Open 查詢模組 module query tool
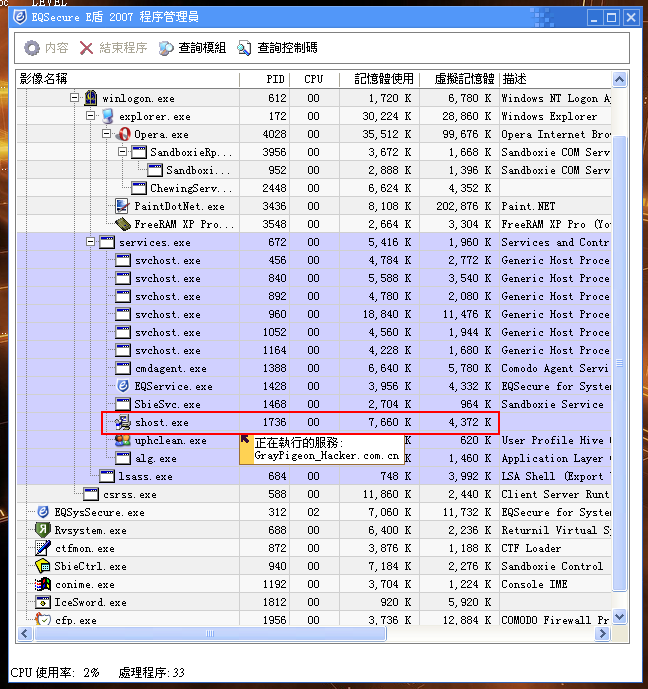648x689 pixels. (192, 48)
